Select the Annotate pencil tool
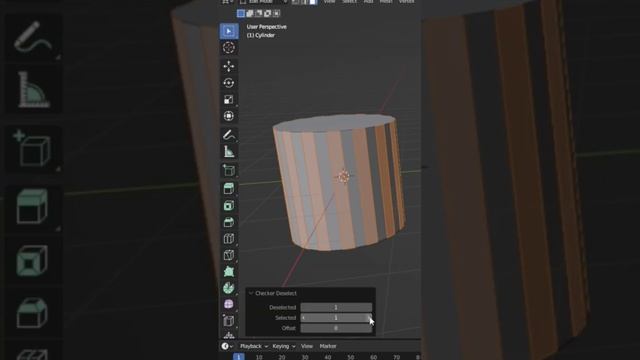The image size is (640, 360). tap(229, 135)
